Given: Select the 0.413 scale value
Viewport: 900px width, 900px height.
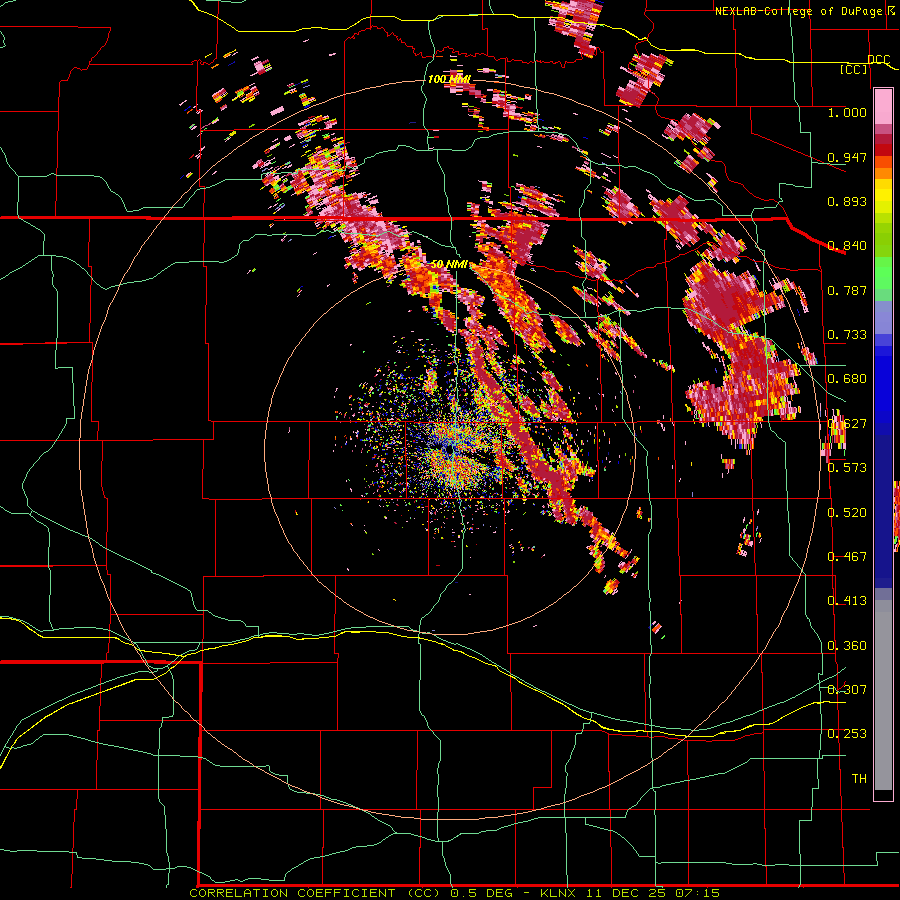Looking at the screenshot, I should click(x=847, y=601).
